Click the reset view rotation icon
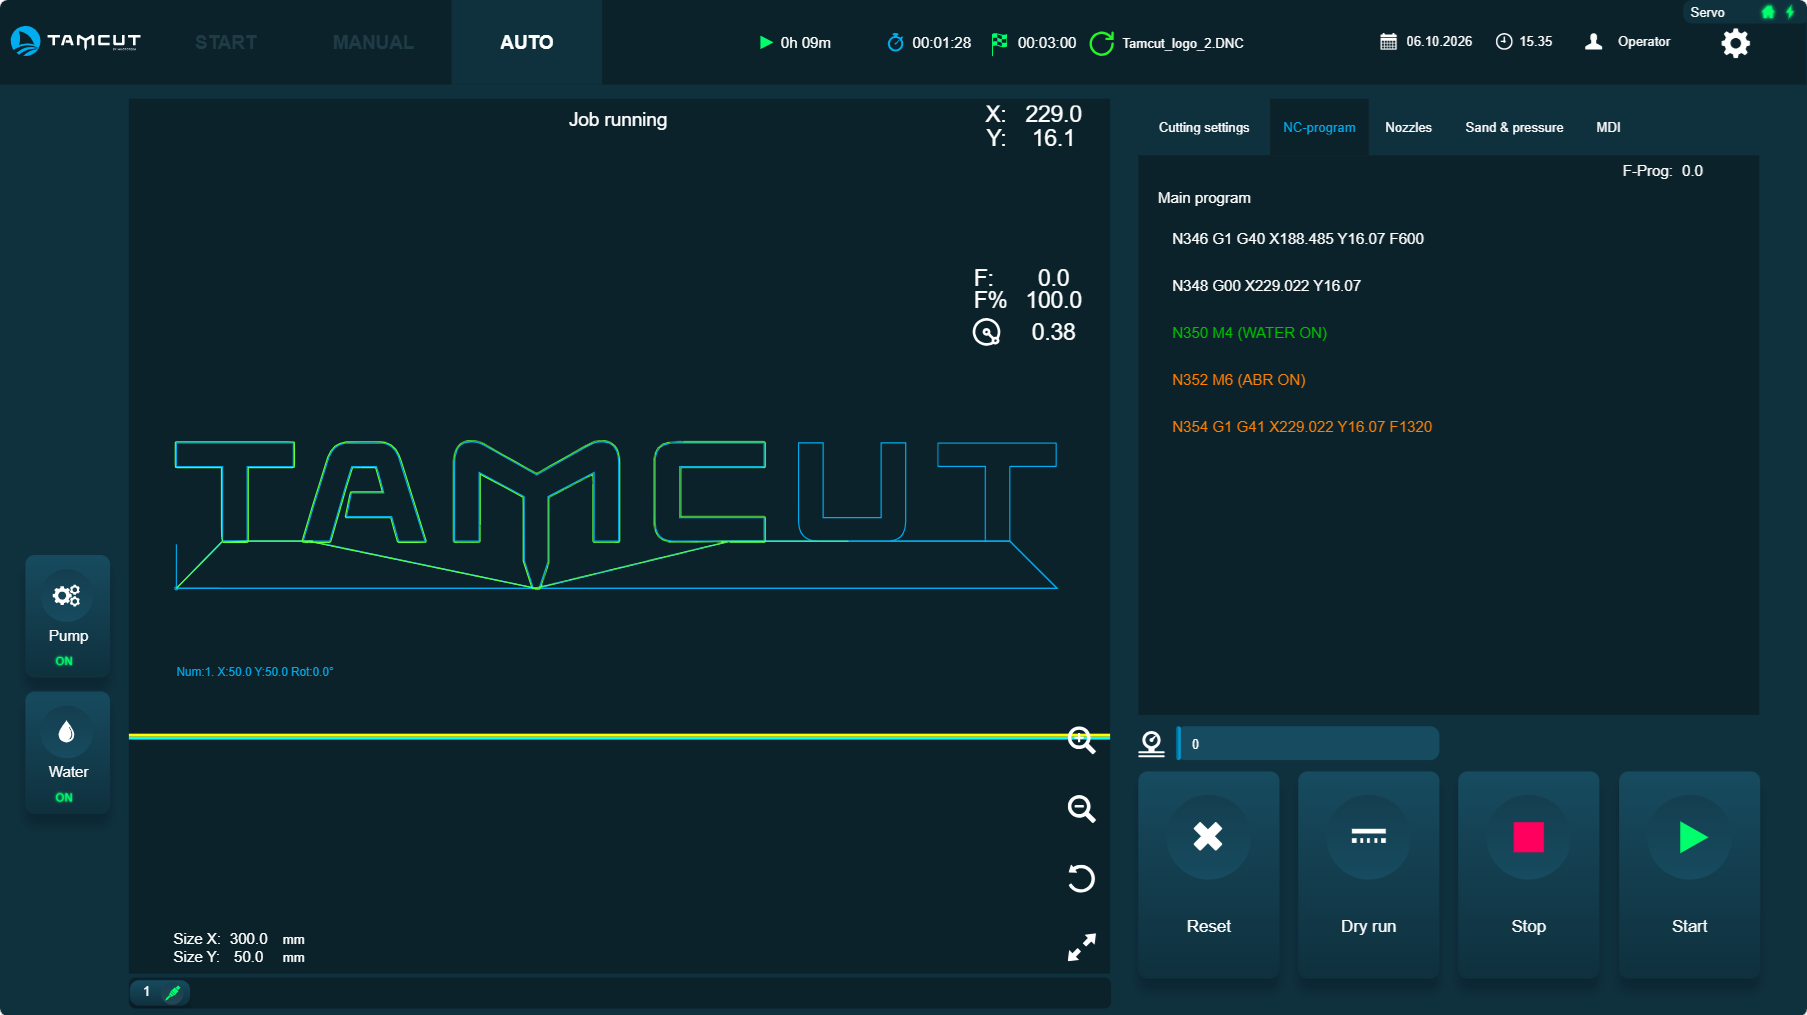The width and height of the screenshot is (1807, 1015). click(x=1081, y=878)
